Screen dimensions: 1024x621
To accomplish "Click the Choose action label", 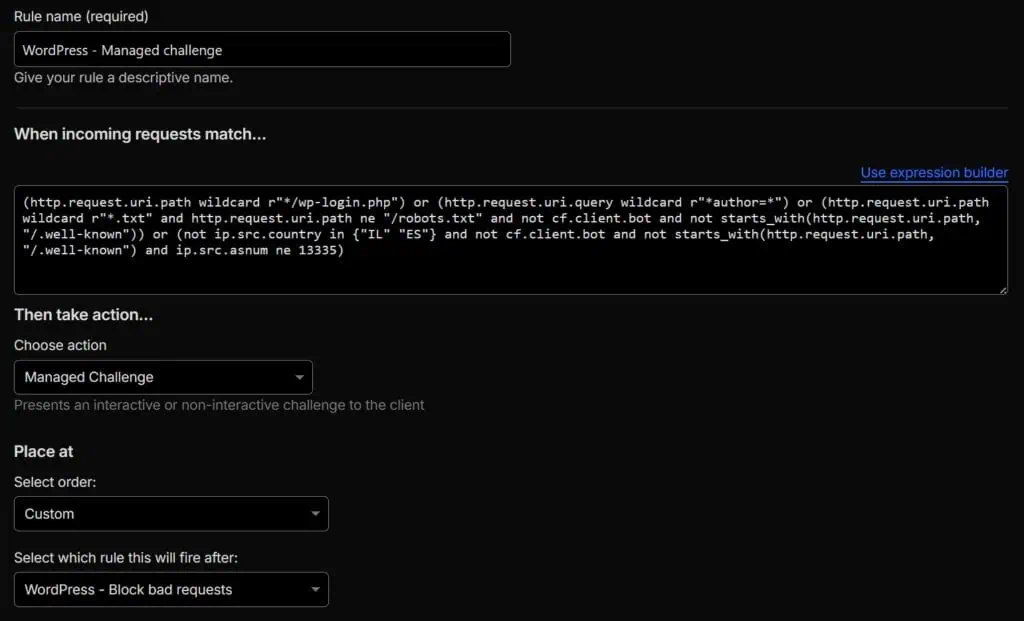I will pos(60,345).
